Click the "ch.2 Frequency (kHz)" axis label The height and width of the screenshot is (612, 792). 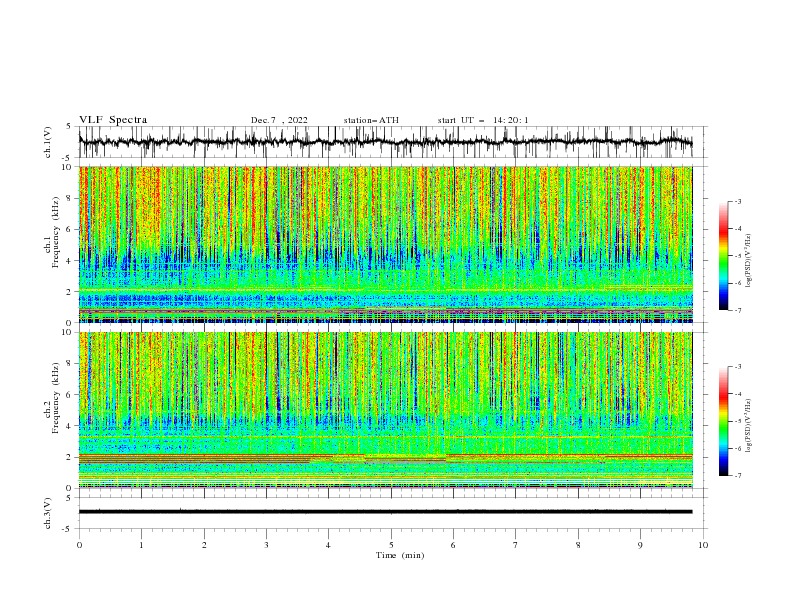coord(52,397)
